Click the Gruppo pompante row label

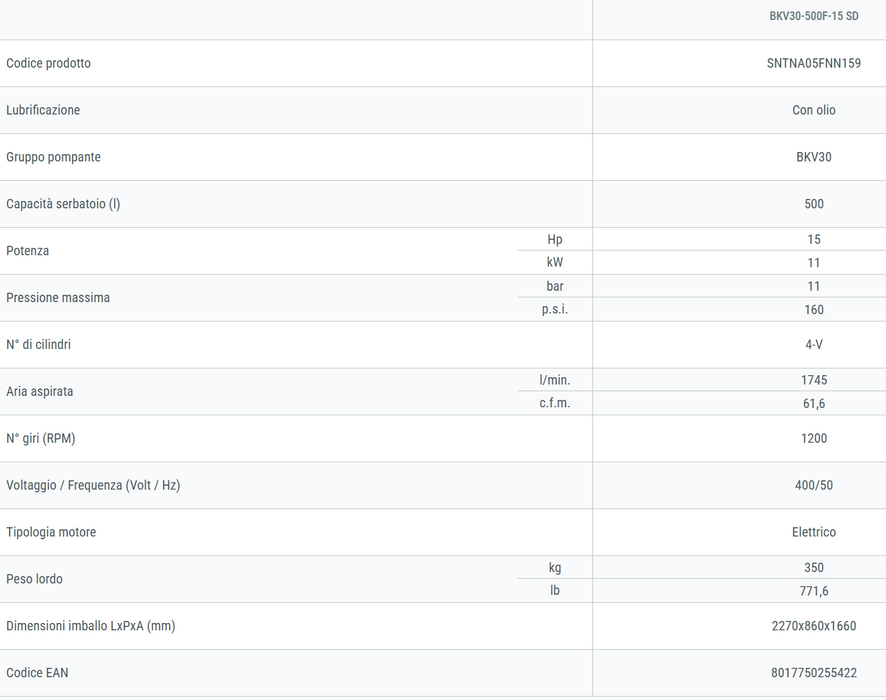click(x=54, y=157)
